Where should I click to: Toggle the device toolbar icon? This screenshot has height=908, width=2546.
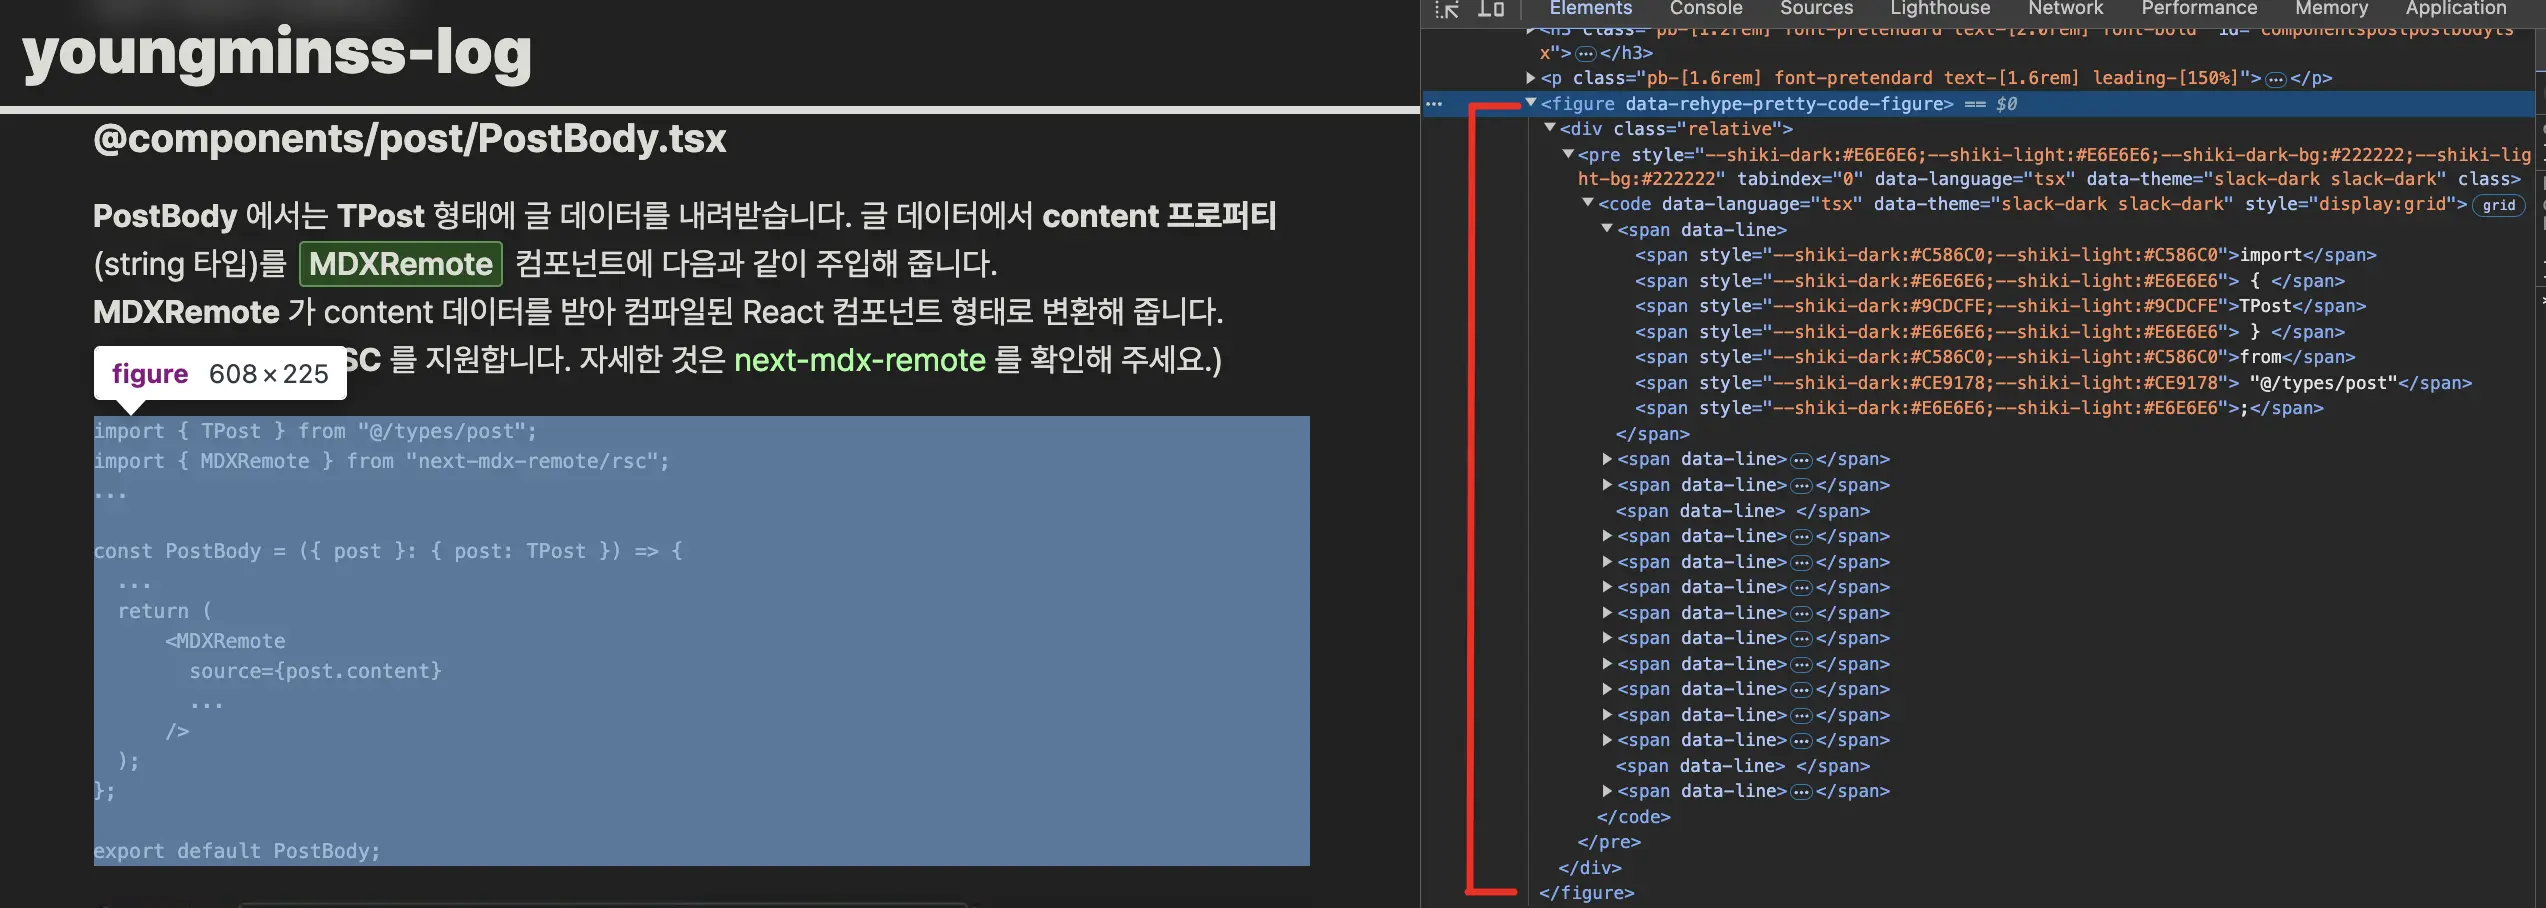pyautogui.click(x=1491, y=10)
